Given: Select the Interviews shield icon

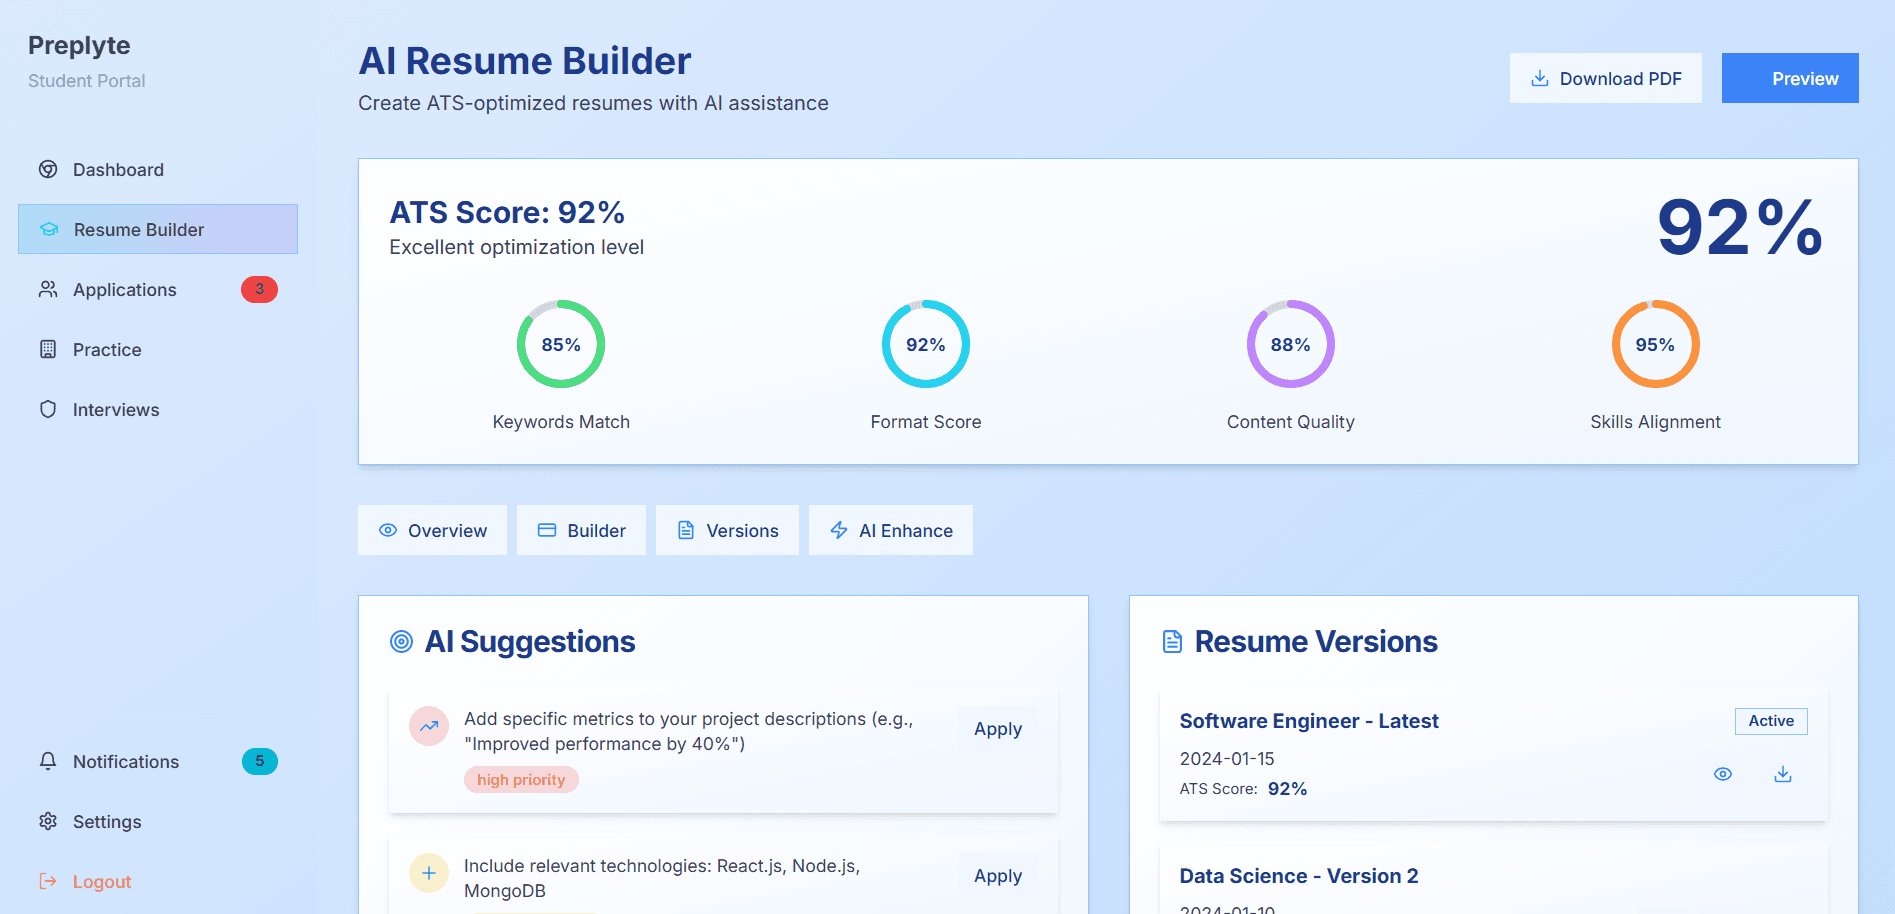Looking at the screenshot, I should [48, 409].
